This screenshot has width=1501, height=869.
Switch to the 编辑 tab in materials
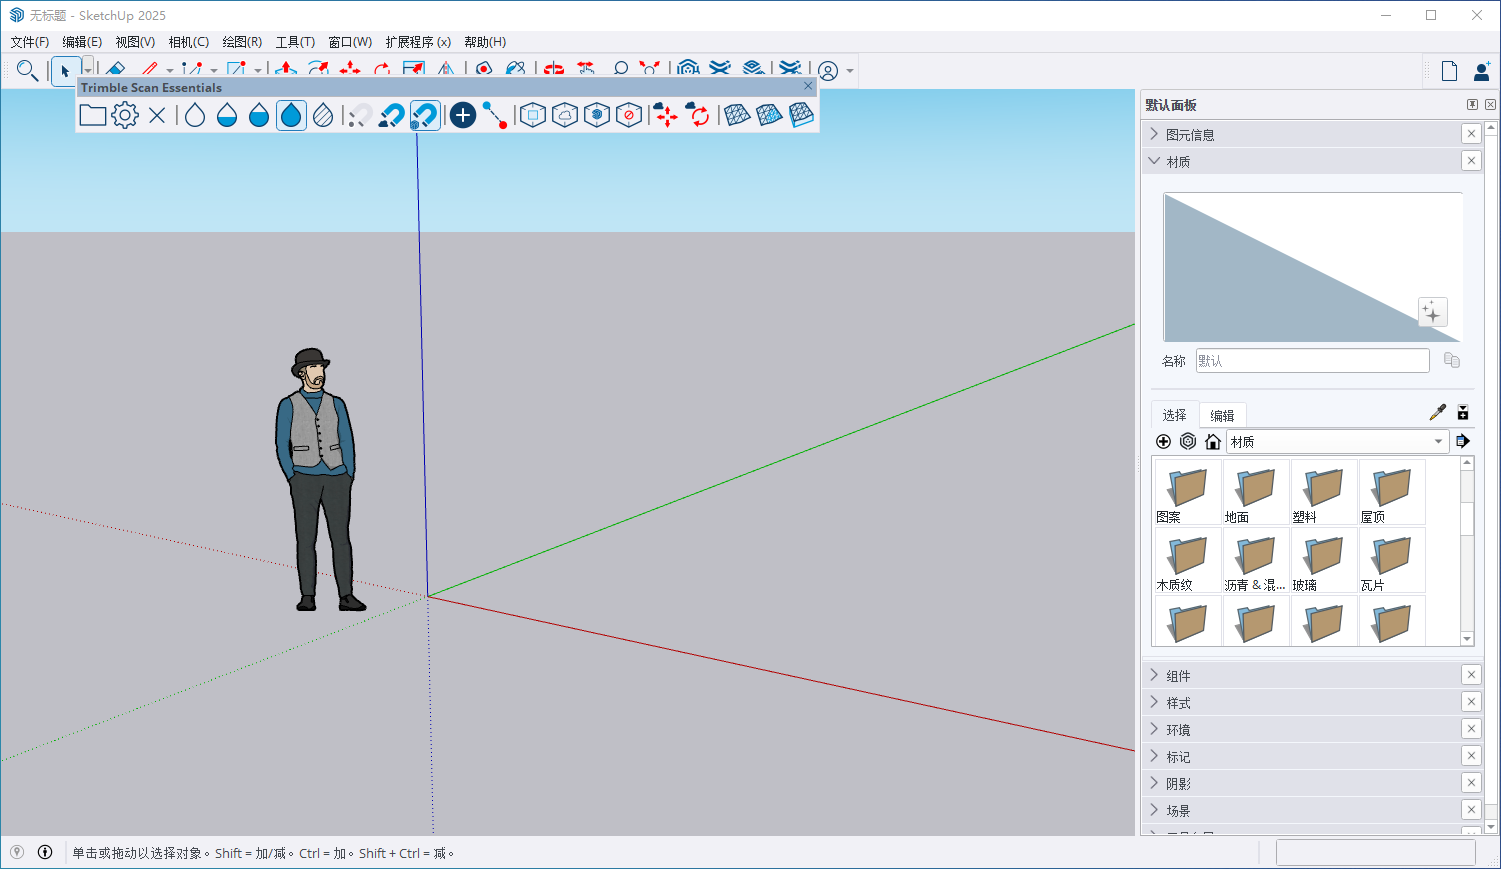point(1222,415)
